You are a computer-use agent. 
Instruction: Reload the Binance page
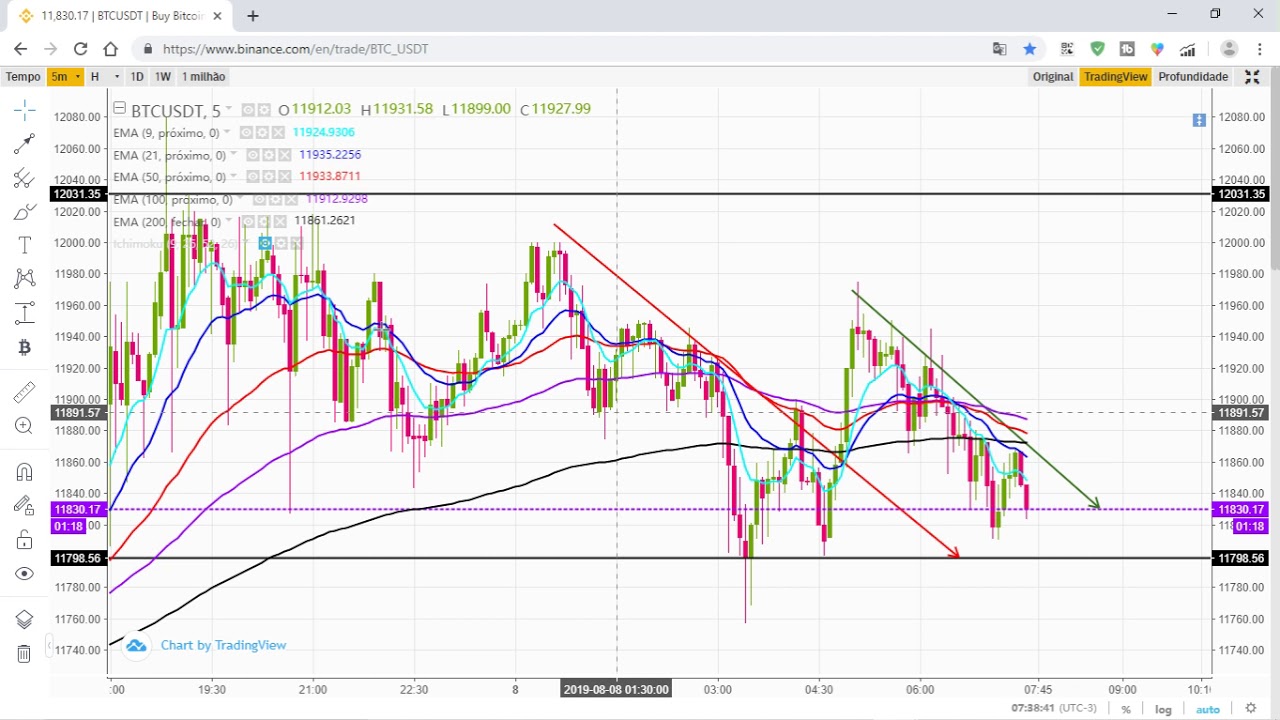coord(80,48)
